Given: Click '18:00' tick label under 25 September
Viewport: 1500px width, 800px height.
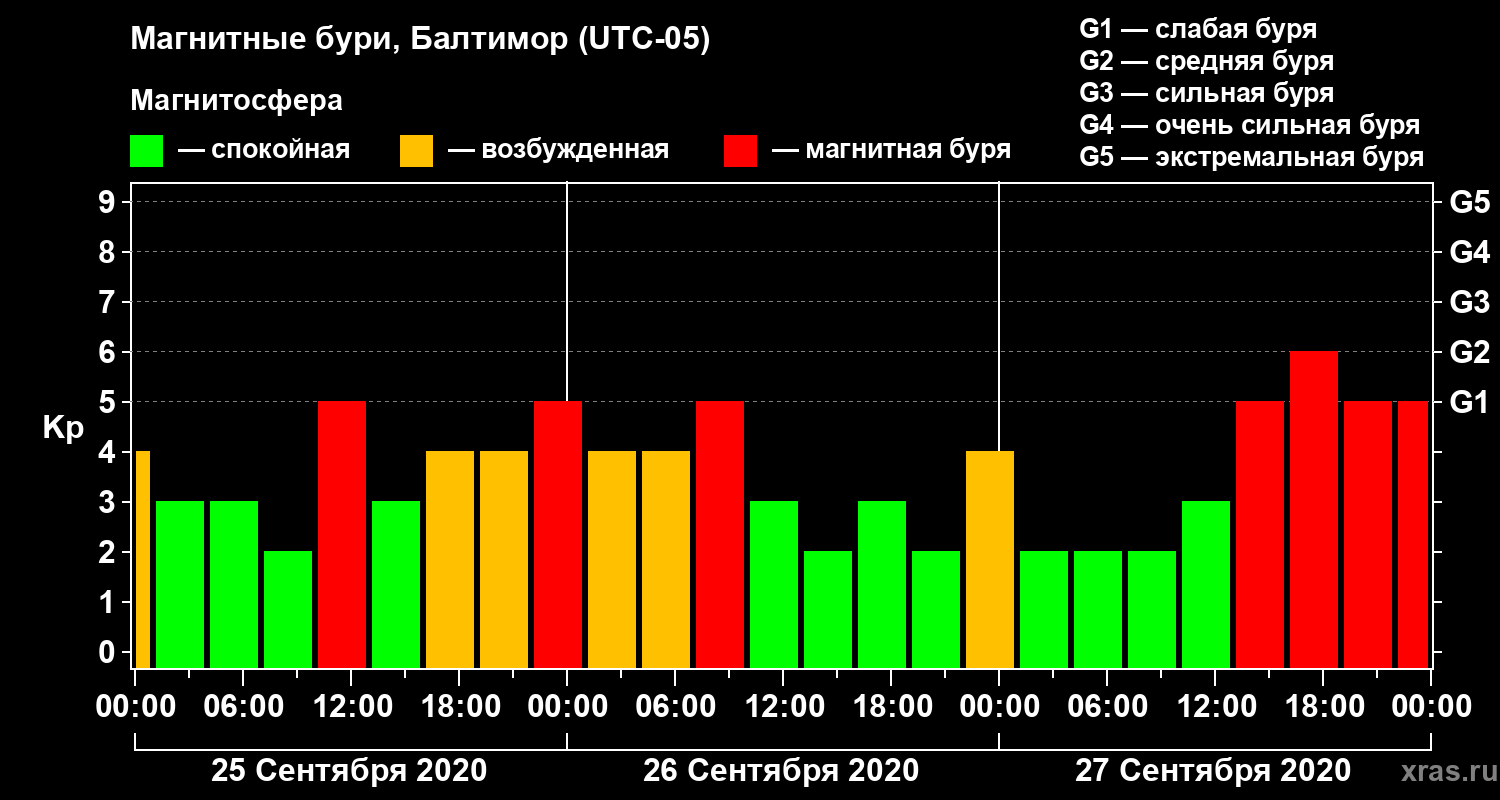Looking at the screenshot, I should 459,706.
